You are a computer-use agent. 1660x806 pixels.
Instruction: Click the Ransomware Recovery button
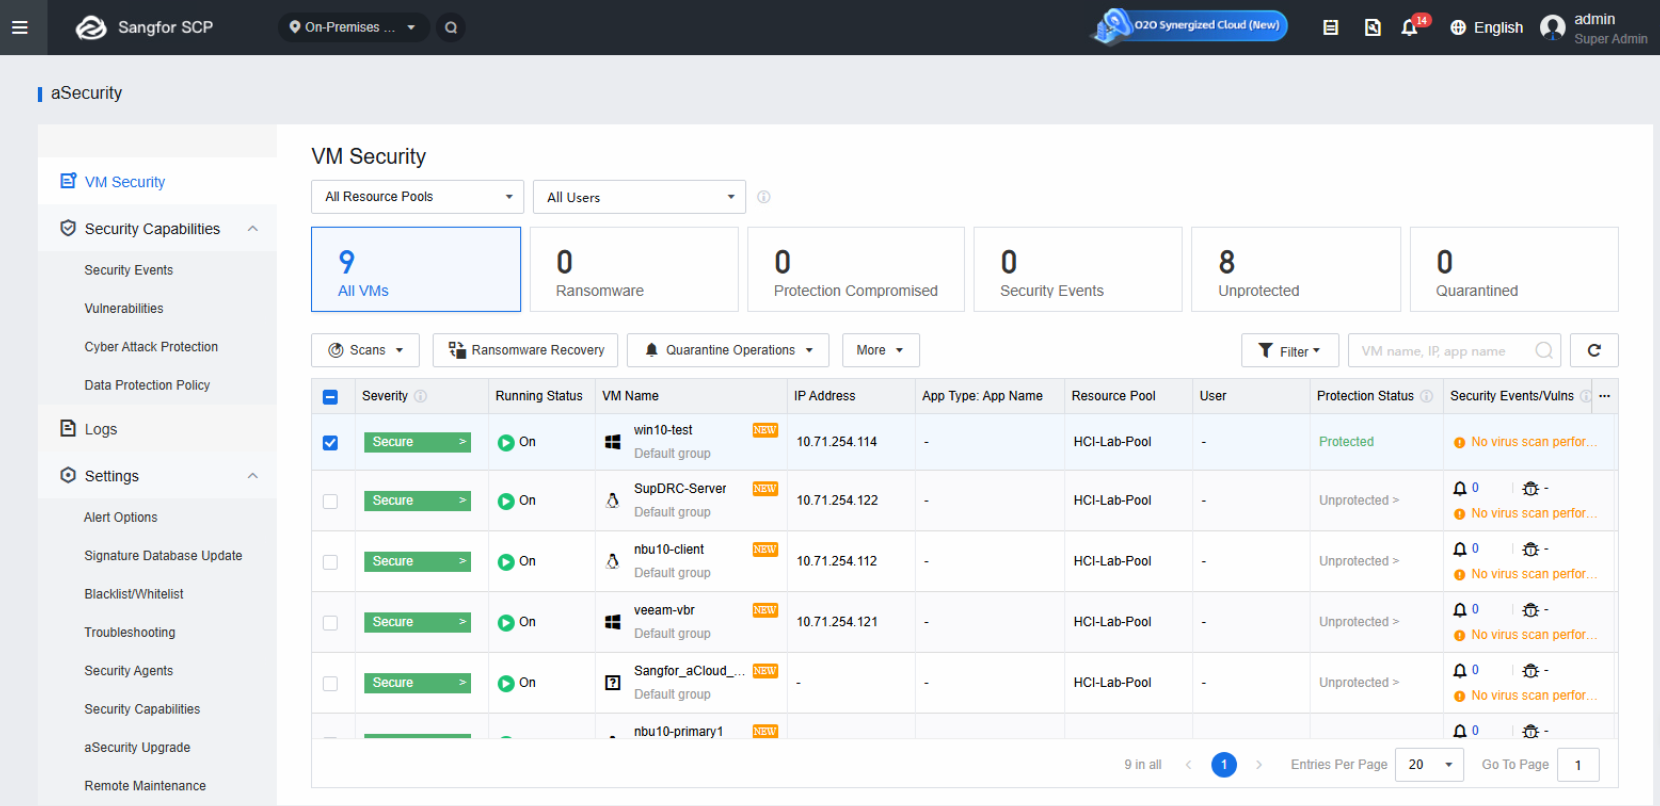[x=526, y=350]
